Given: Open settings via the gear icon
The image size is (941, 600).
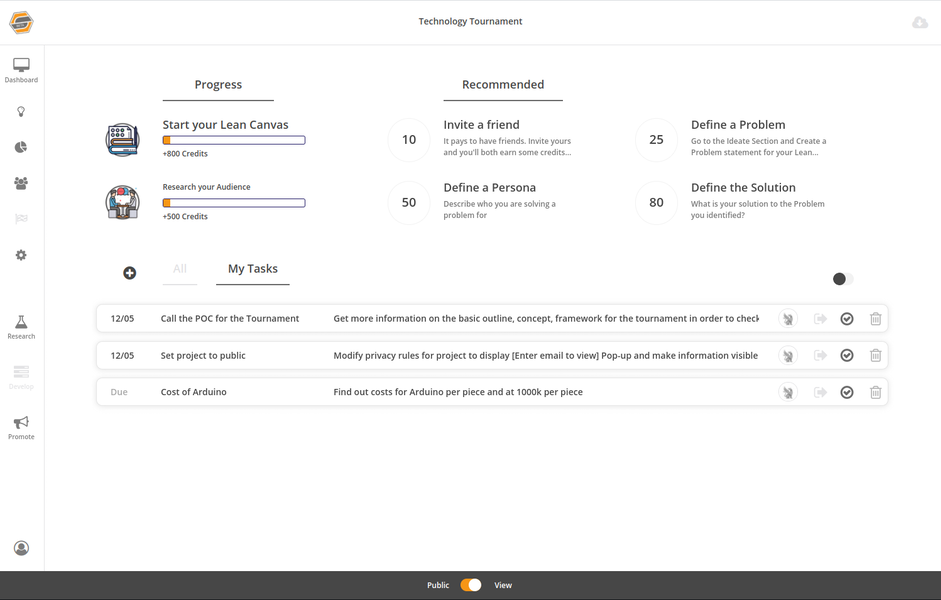Looking at the screenshot, I should point(20,255).
